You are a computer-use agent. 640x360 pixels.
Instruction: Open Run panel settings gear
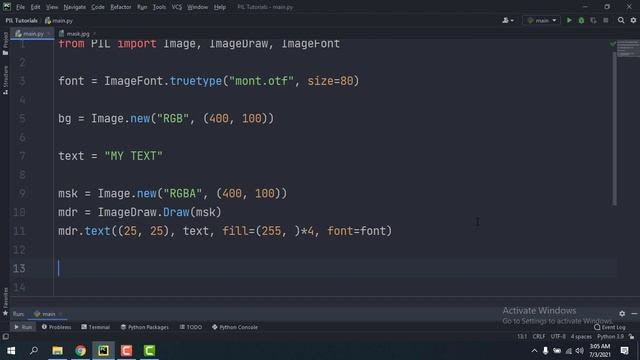pyautogui.click(x=622, y=313)
